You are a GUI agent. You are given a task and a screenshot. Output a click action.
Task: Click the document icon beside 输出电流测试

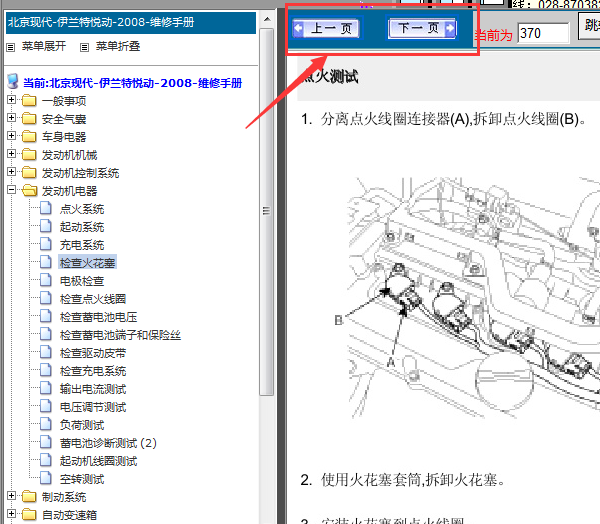pyautogui.click(x=46, y=388)
